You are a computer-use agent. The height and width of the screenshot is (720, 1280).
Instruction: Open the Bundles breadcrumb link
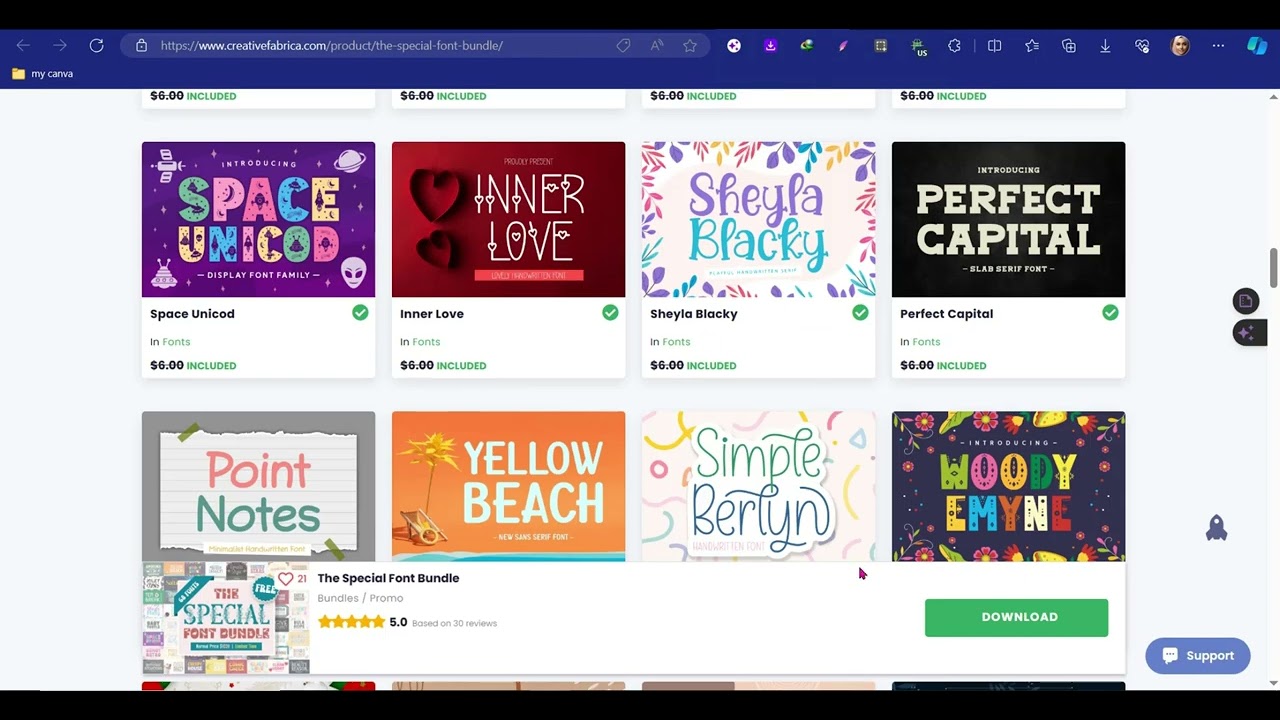[338, 598]
